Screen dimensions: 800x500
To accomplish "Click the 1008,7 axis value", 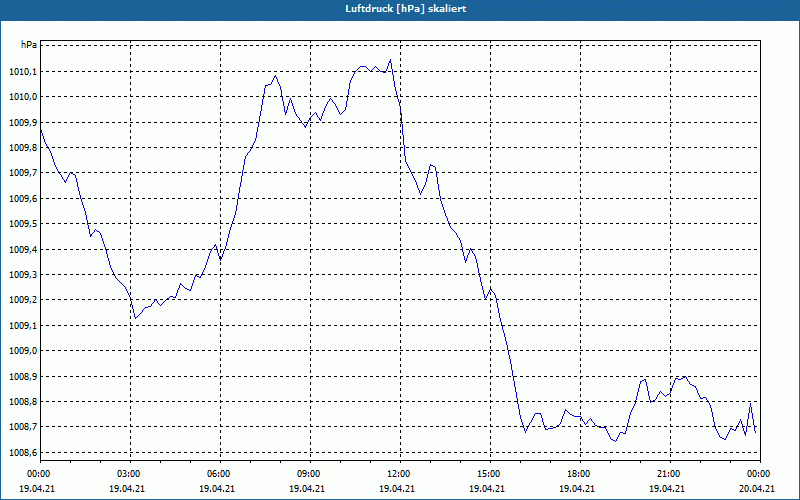I will [23, 427].
